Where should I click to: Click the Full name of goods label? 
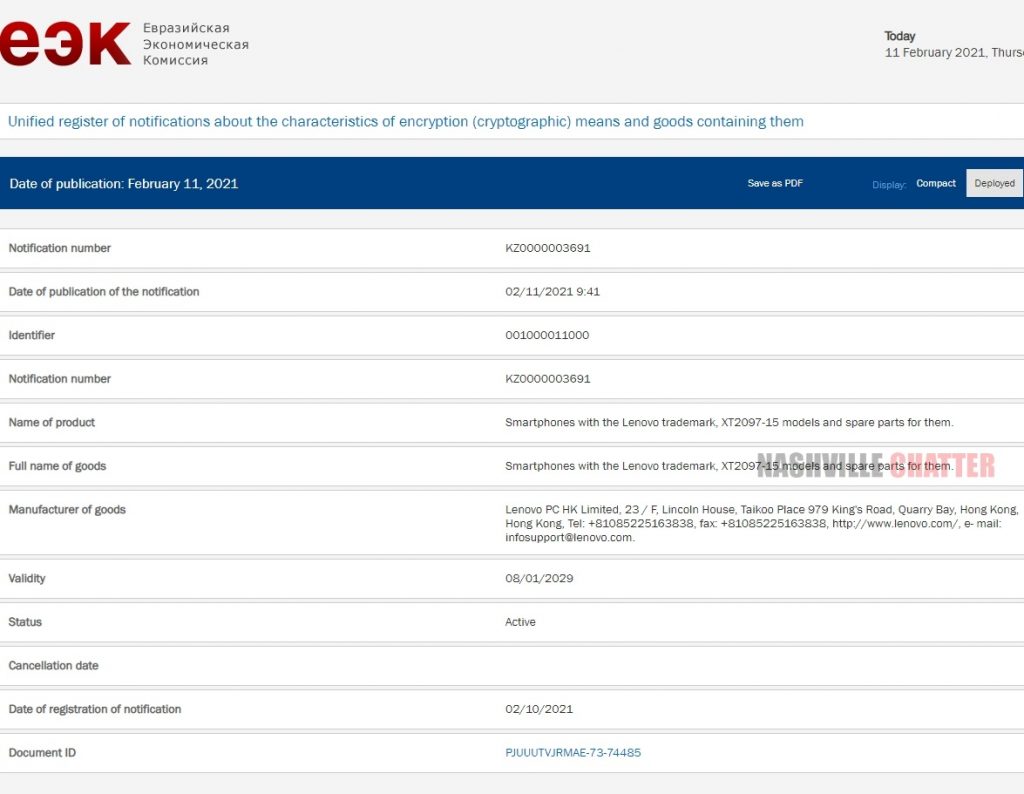pos(57,466)
